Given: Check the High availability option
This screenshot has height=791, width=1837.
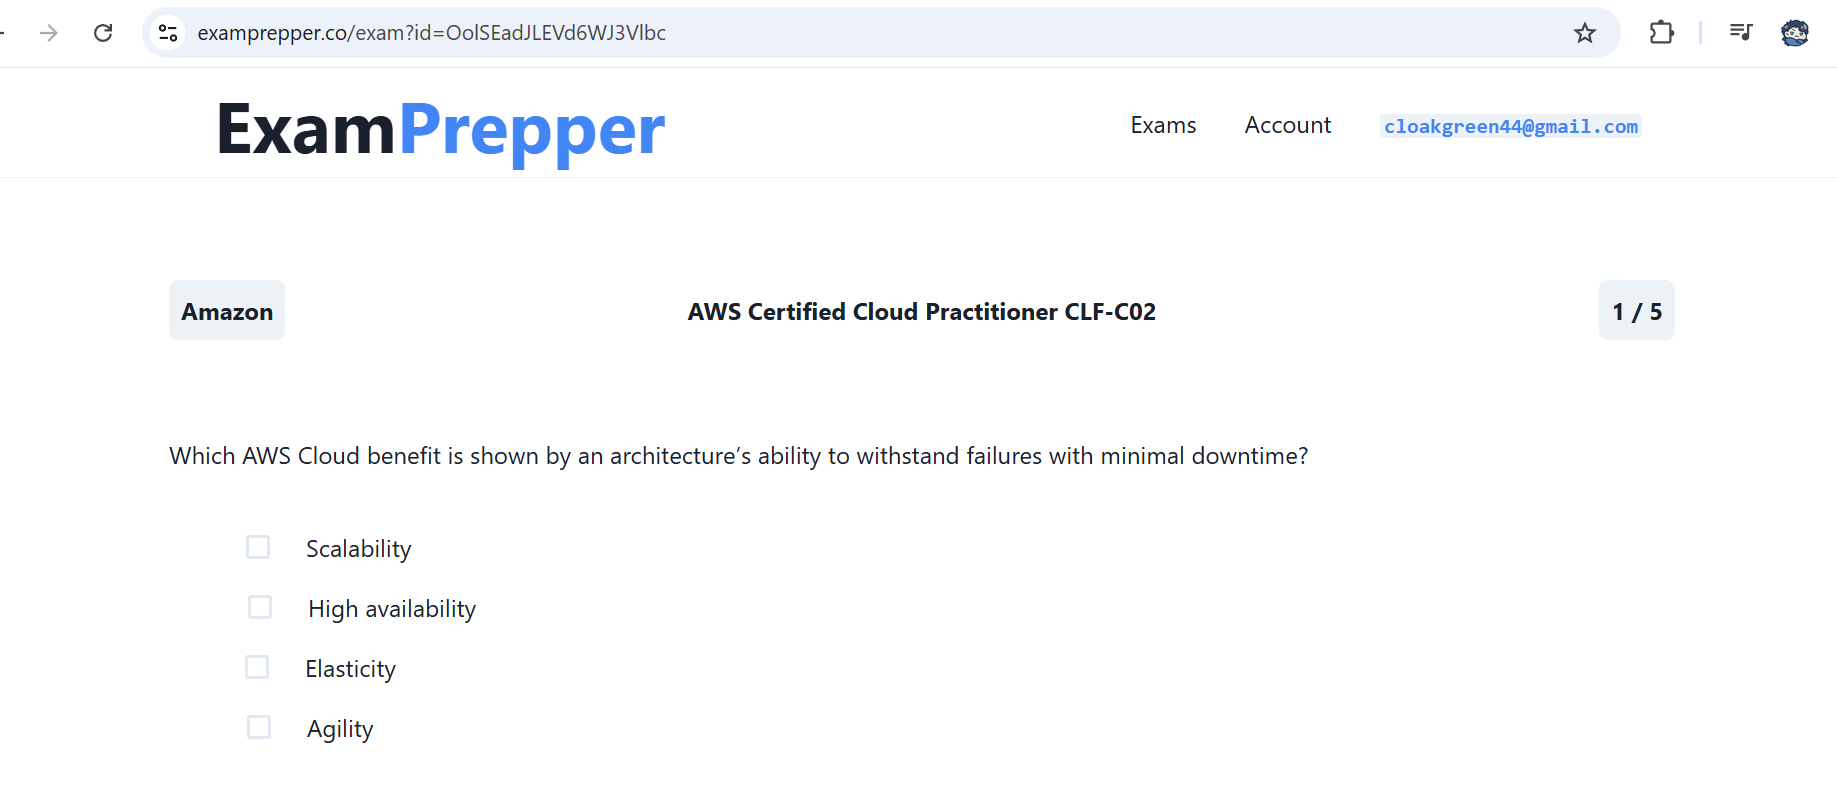Looking at the screenshot, I should click(x=260, y=607).
